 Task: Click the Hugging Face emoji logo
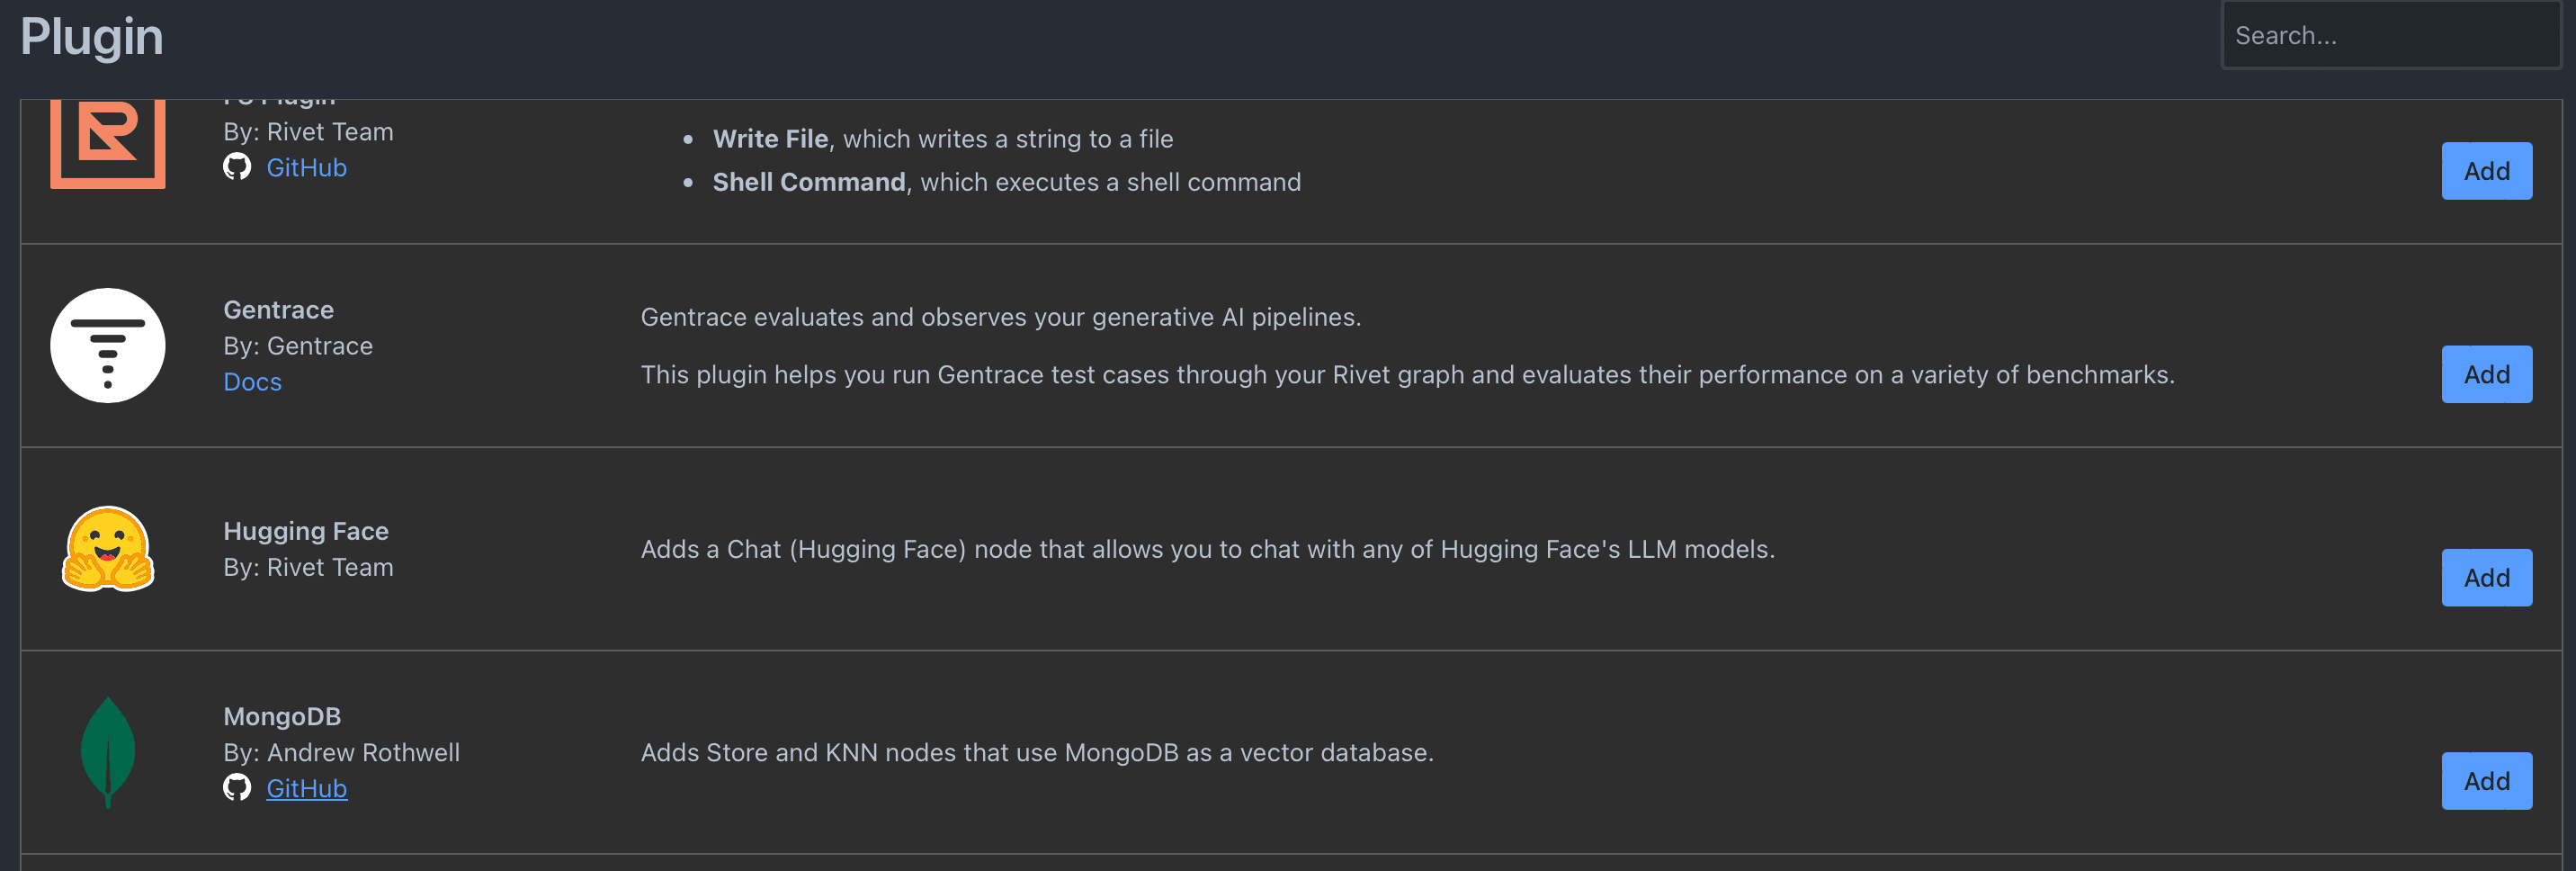tap(108, 549)
